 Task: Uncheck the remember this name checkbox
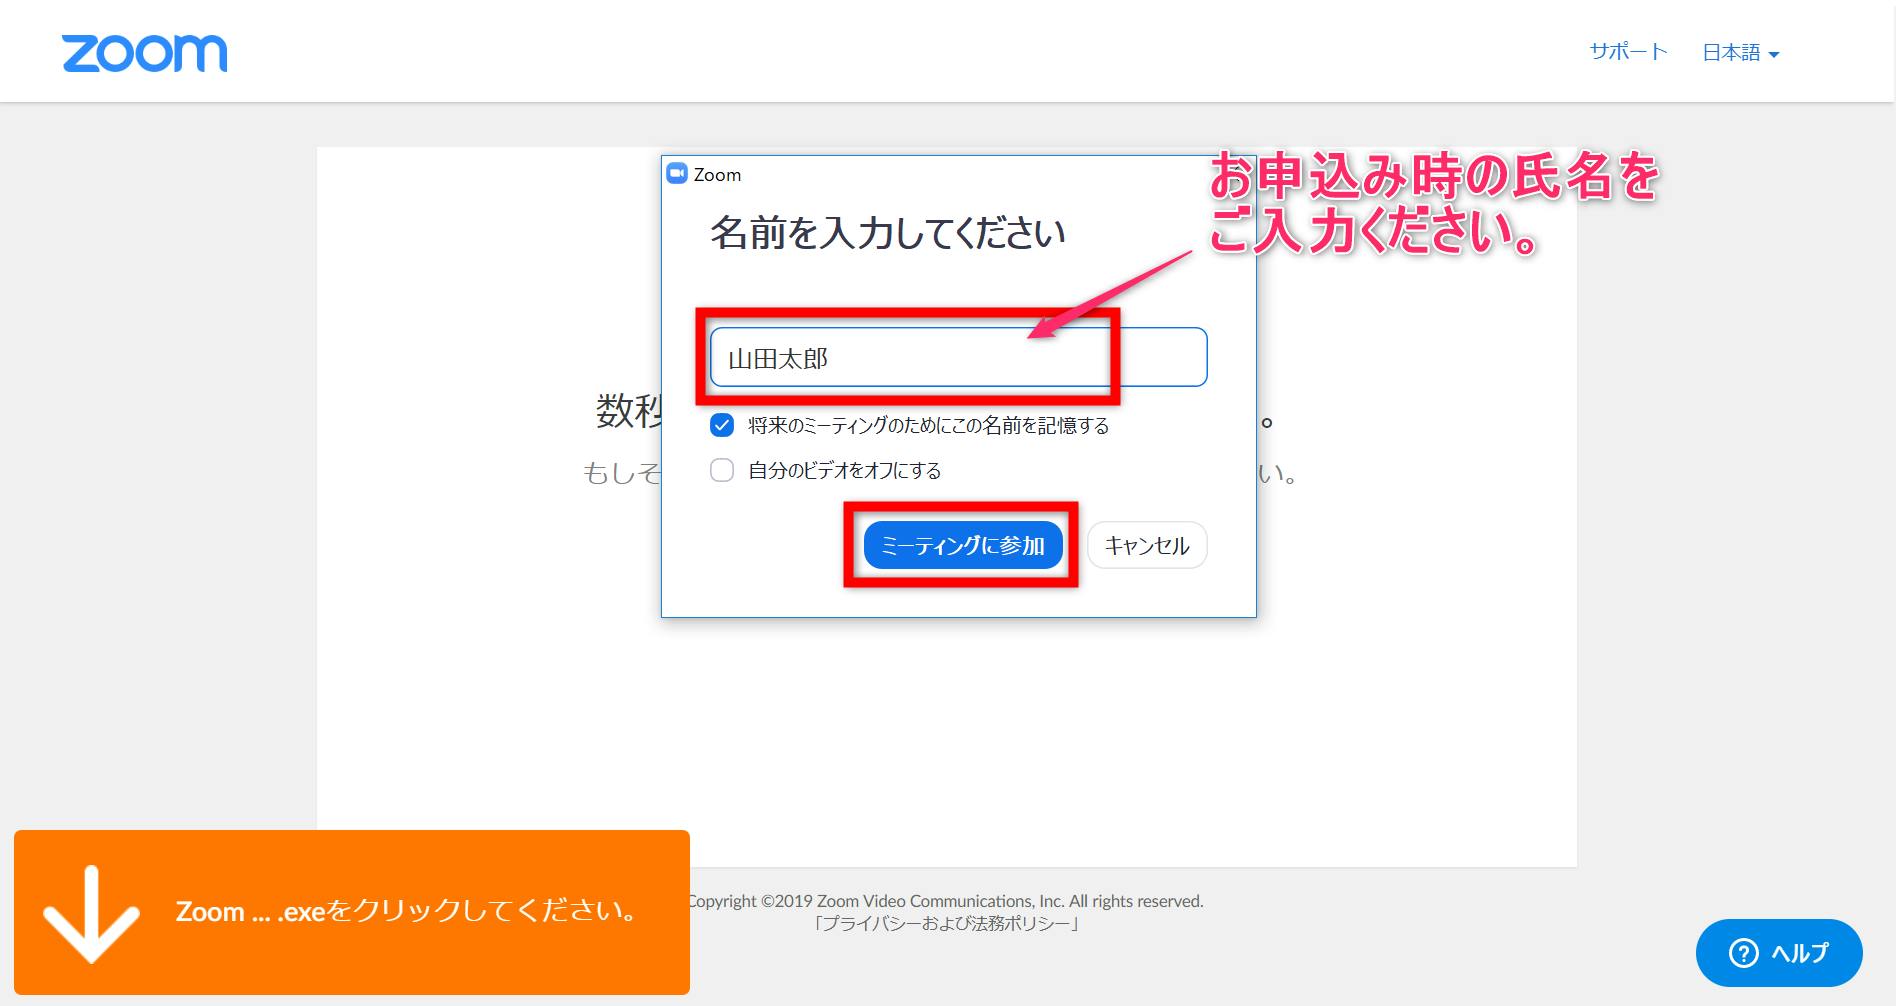coord(722,425)
